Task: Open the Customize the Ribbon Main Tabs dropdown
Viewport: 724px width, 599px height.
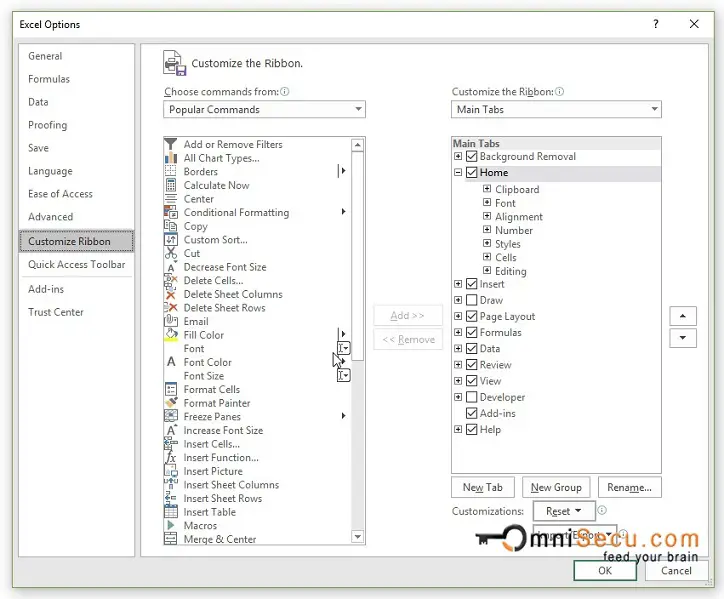Action: coord(556,109)
